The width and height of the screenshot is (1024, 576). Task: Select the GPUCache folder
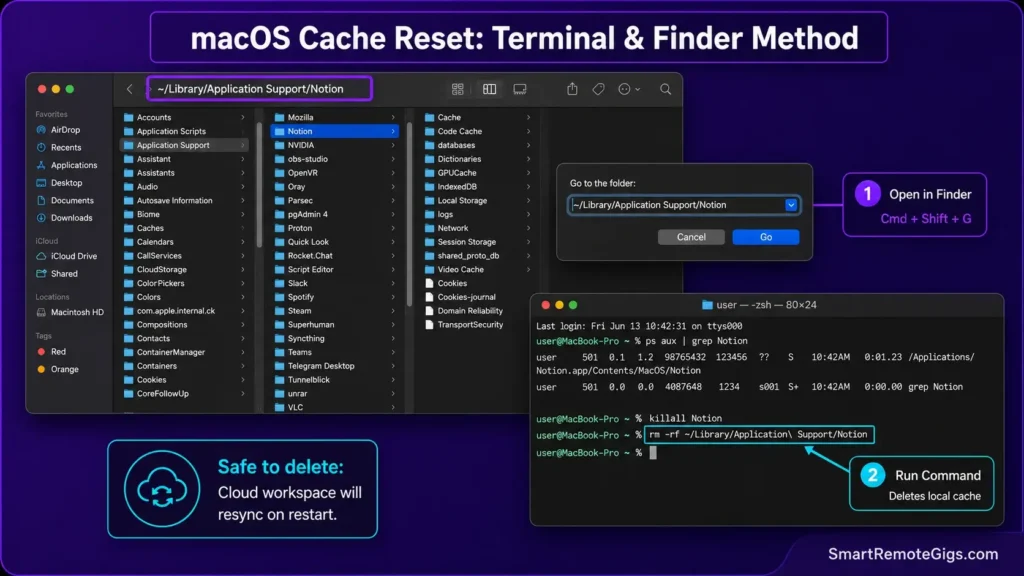point(477,173)
